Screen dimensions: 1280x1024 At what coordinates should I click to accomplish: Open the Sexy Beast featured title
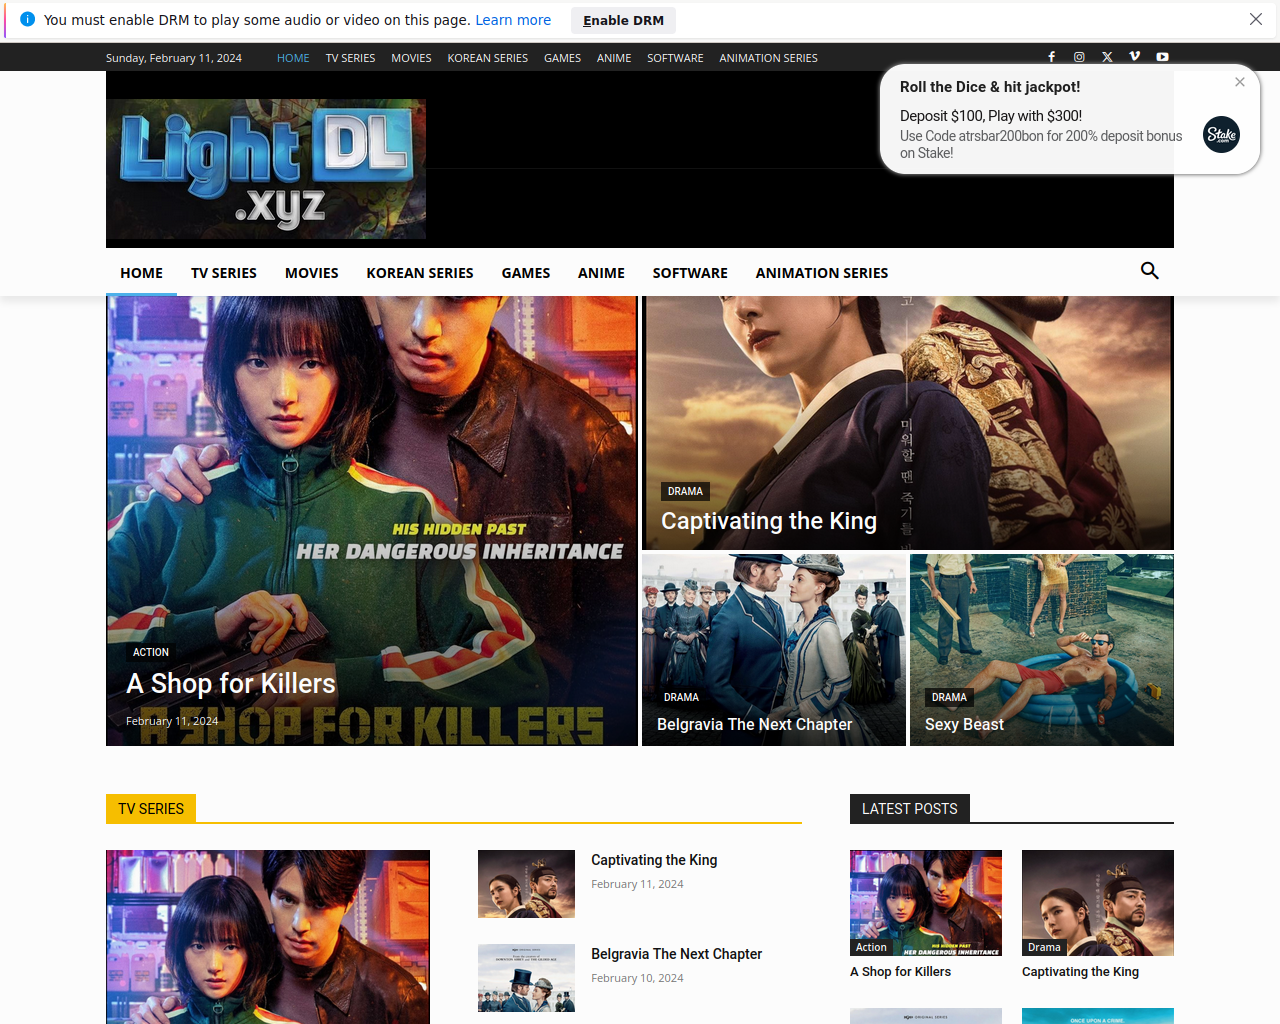click(x=964, y=724)
